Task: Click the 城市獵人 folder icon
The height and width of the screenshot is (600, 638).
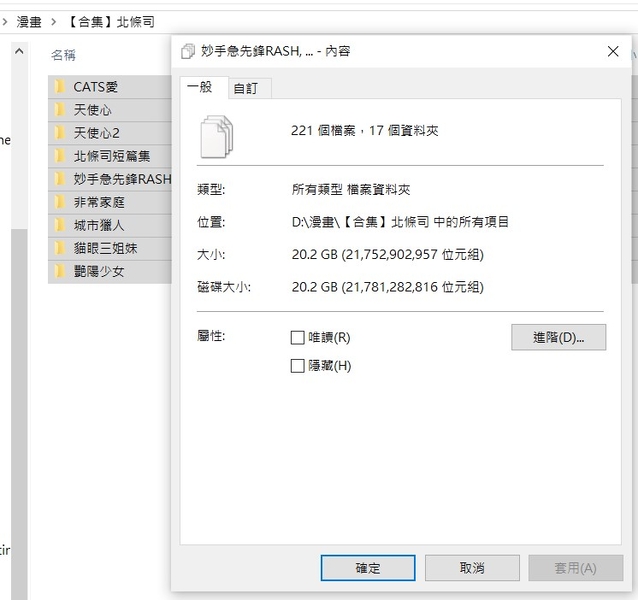Action: tap(60, 225)
